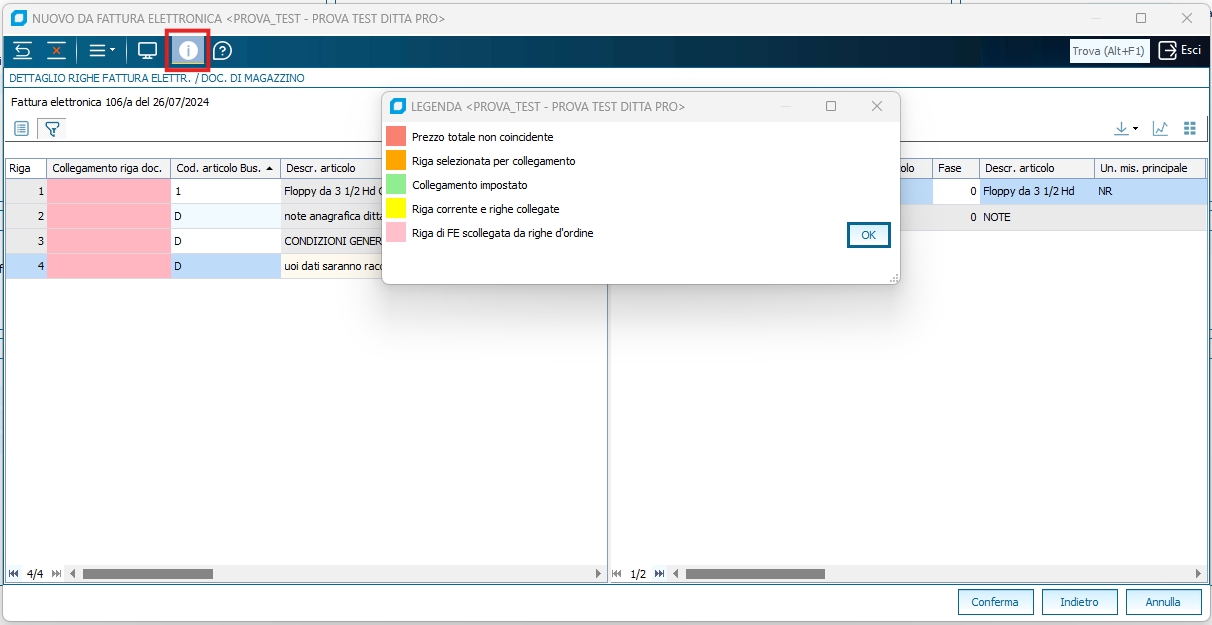
Task: Click the Un. mis. principale column header
Action: (x=1148, y=168)
